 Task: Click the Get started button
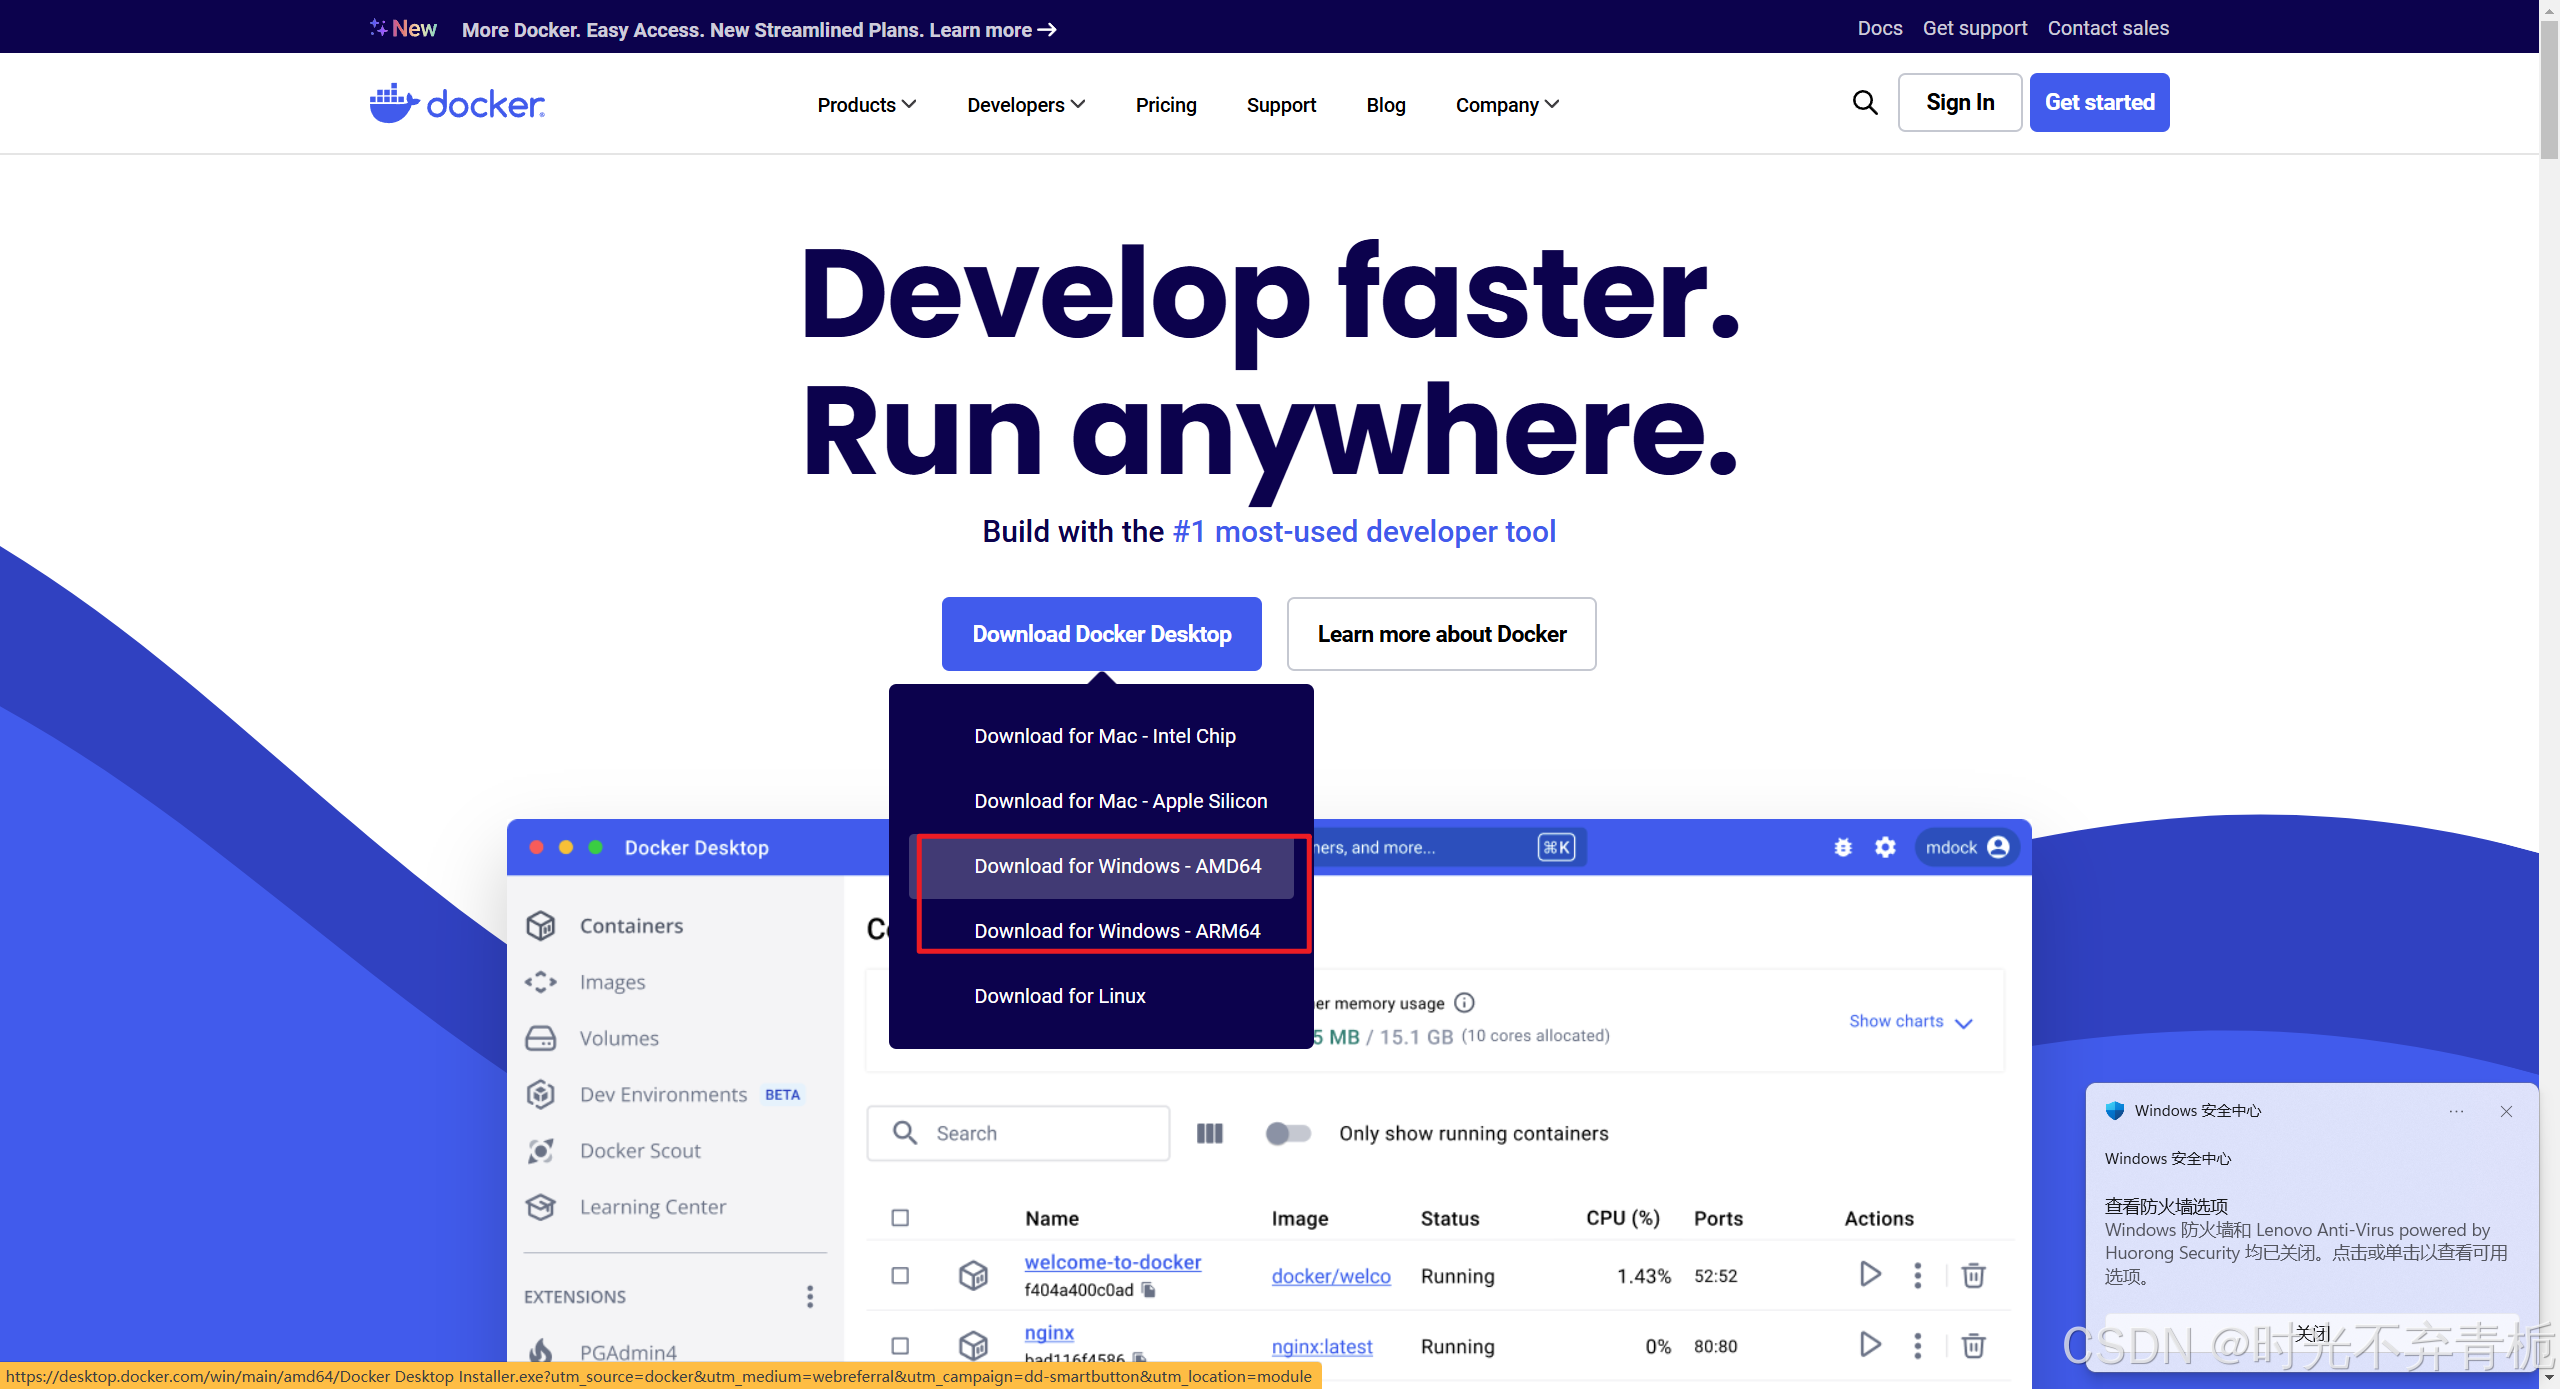[x=2099, y=102]
